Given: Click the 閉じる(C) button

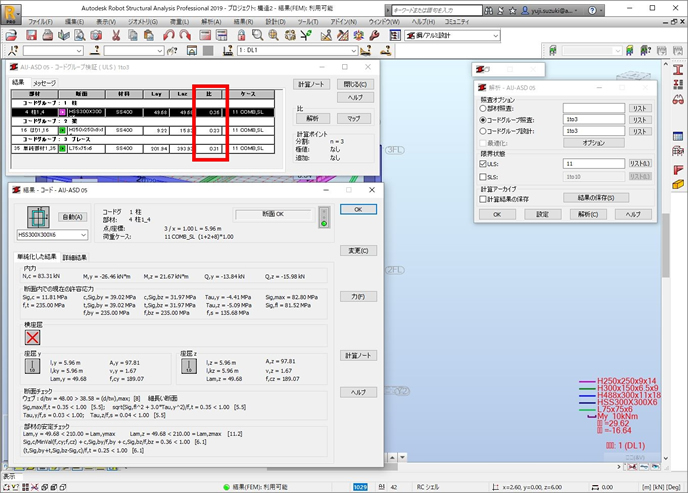Looking at the screenshot, I should click(355, 84).
